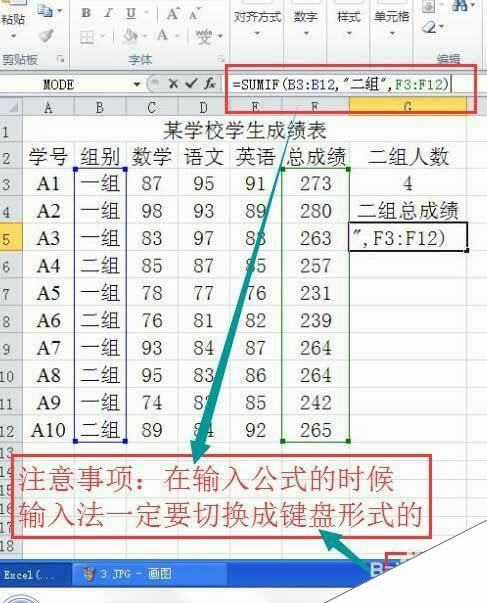Select row 2 header
487x603 pixels.
click(x=11, y=157)
